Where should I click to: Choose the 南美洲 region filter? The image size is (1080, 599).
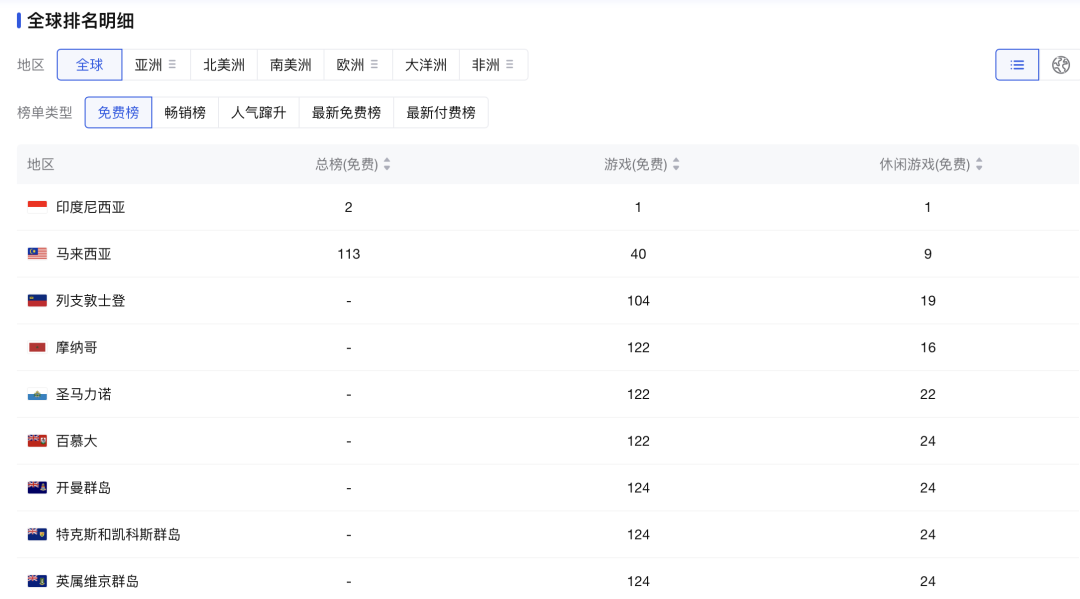click(291, 65)
